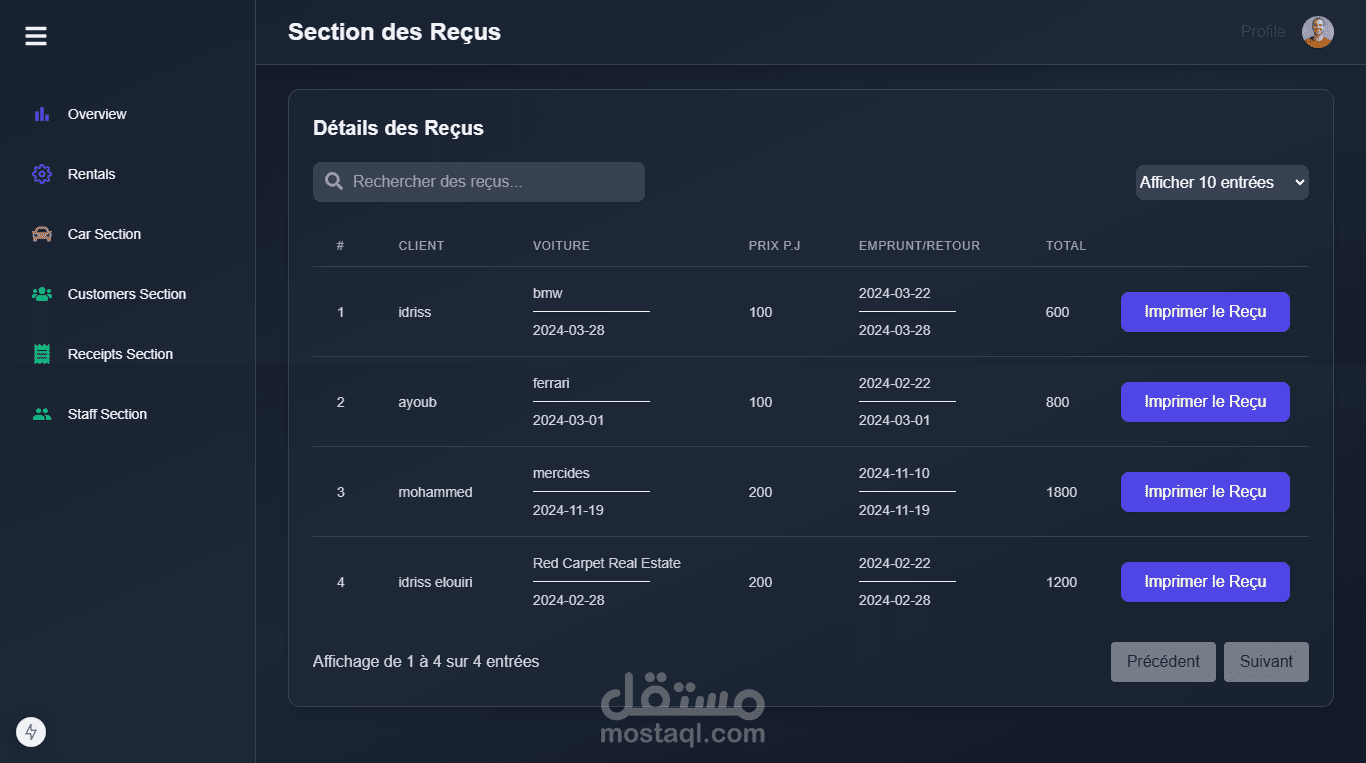
Task: Click the Suivant pagination button
Action: pyautogui.click(x=1265, y=662)
